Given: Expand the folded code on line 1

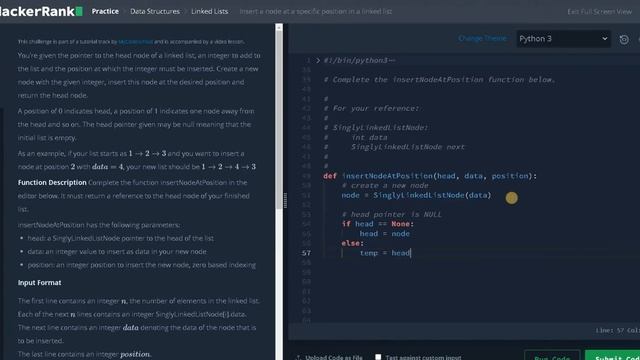Looking at the screenshot, I should coord(318,60).
